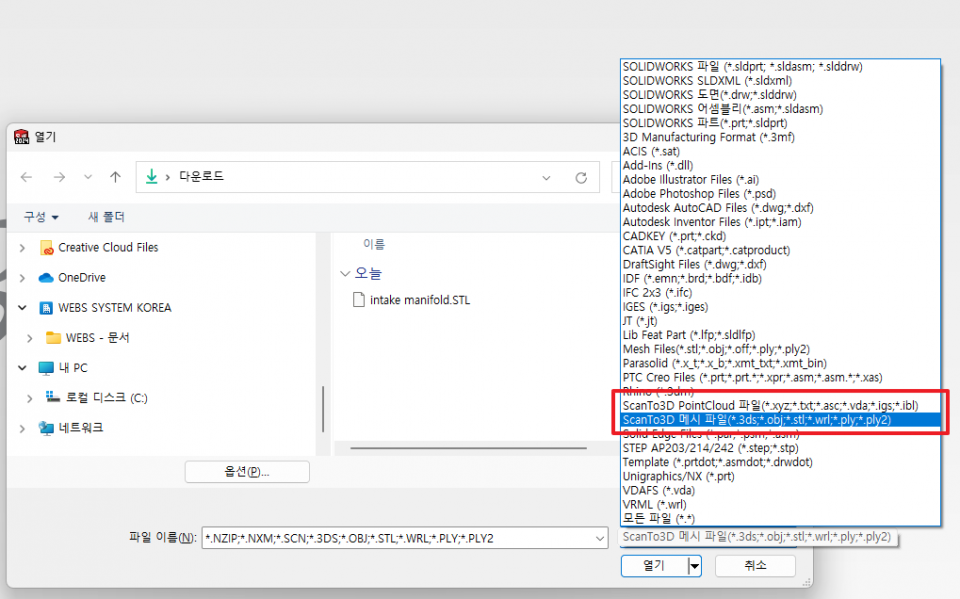This screenshot has width=960, height=599.
Task: Select the 로컬 디스크 (C:) drive icon
Action: (x=53, y=397)
